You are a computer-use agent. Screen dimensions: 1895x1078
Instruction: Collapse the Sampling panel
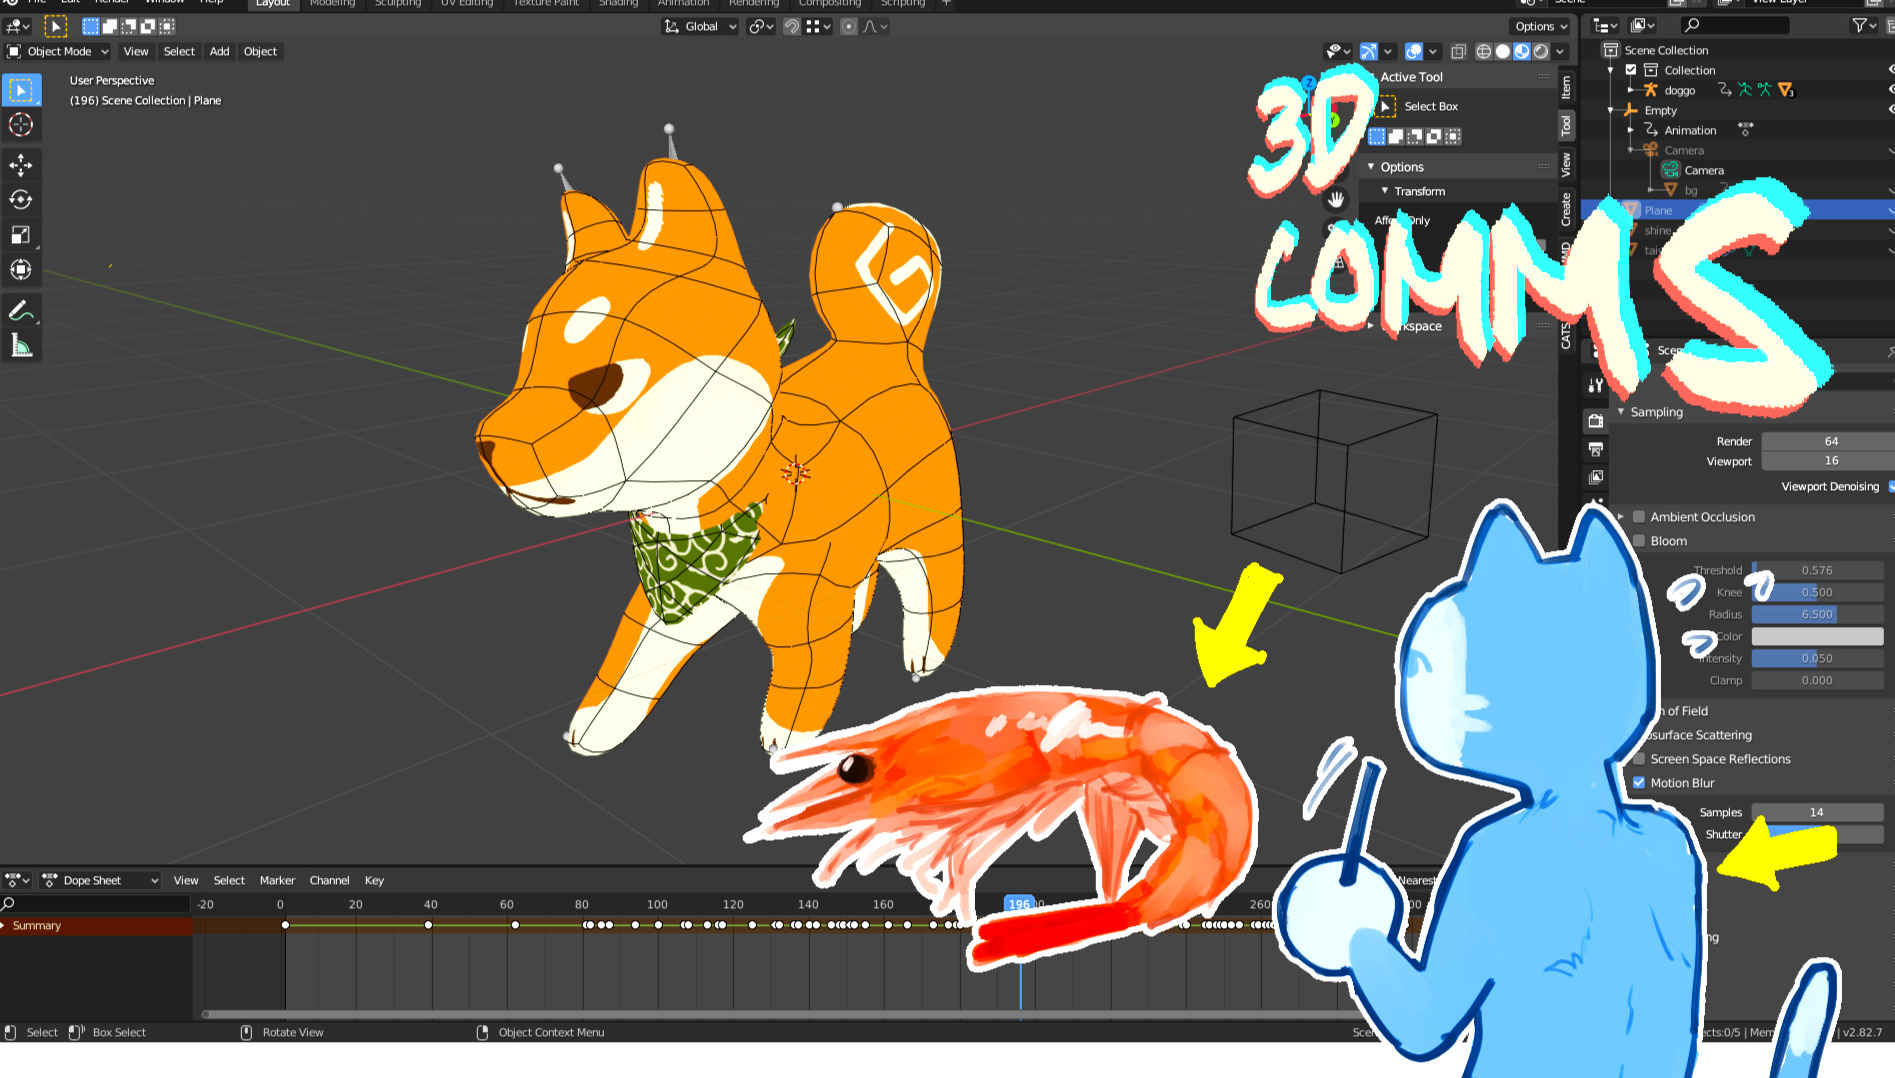(1621, 412)
